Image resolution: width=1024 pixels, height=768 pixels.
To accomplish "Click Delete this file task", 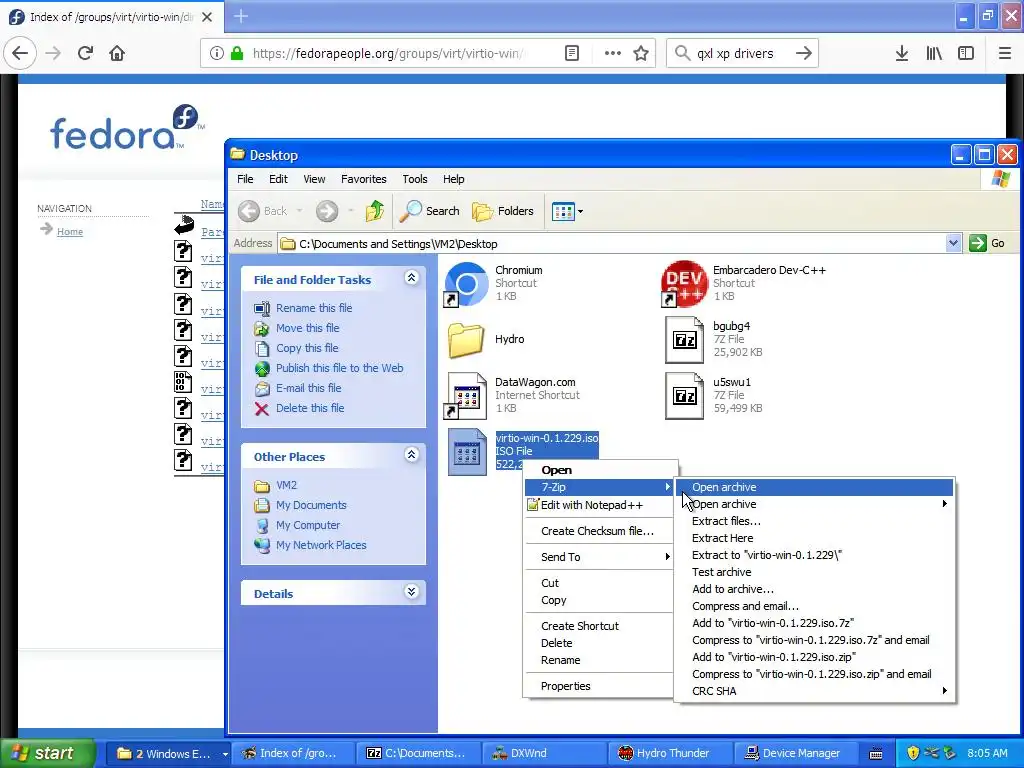I will tap(310, 408).
